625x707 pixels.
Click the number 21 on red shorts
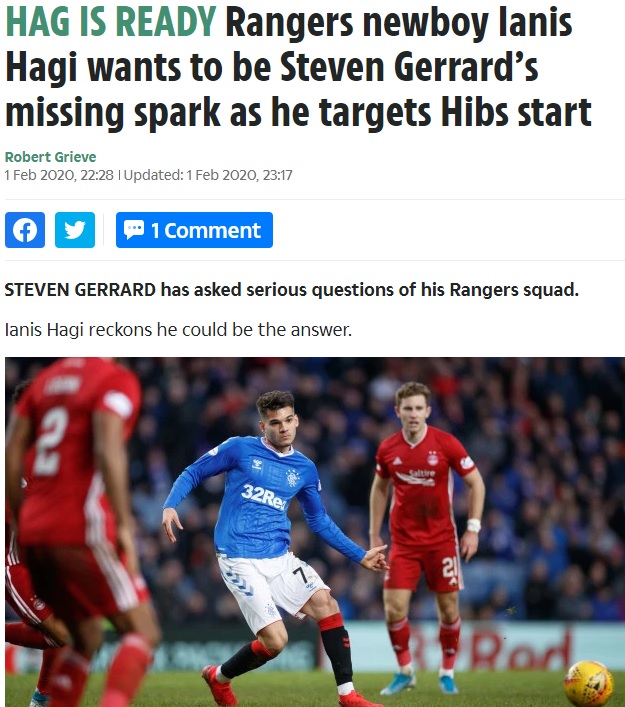pyautogui.click(x=450, y=567)
